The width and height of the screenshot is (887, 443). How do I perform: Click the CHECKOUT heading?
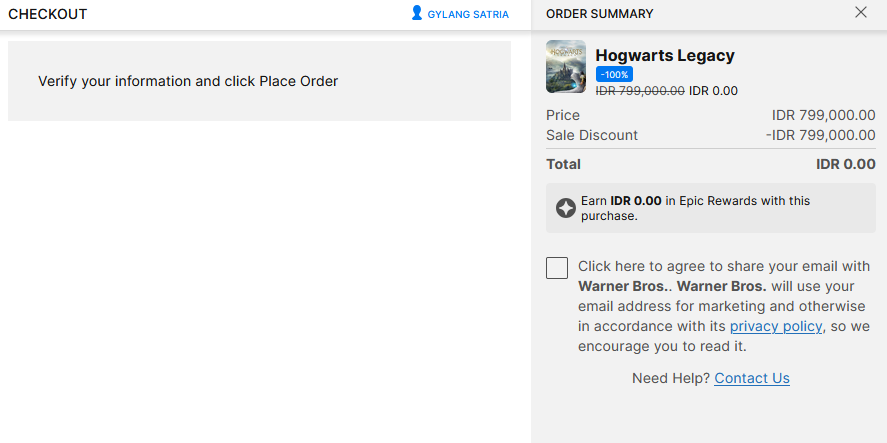[48, 14]
